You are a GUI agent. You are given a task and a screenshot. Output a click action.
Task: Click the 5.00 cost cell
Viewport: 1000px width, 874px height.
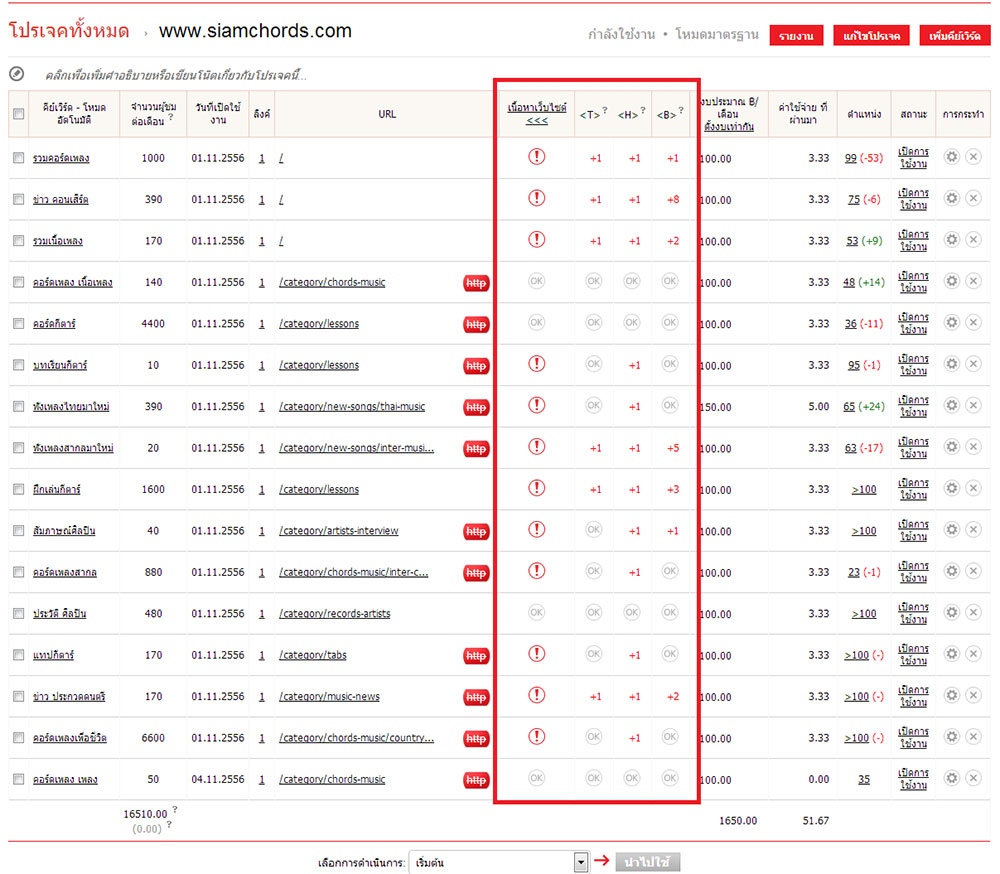coord(818,406)
